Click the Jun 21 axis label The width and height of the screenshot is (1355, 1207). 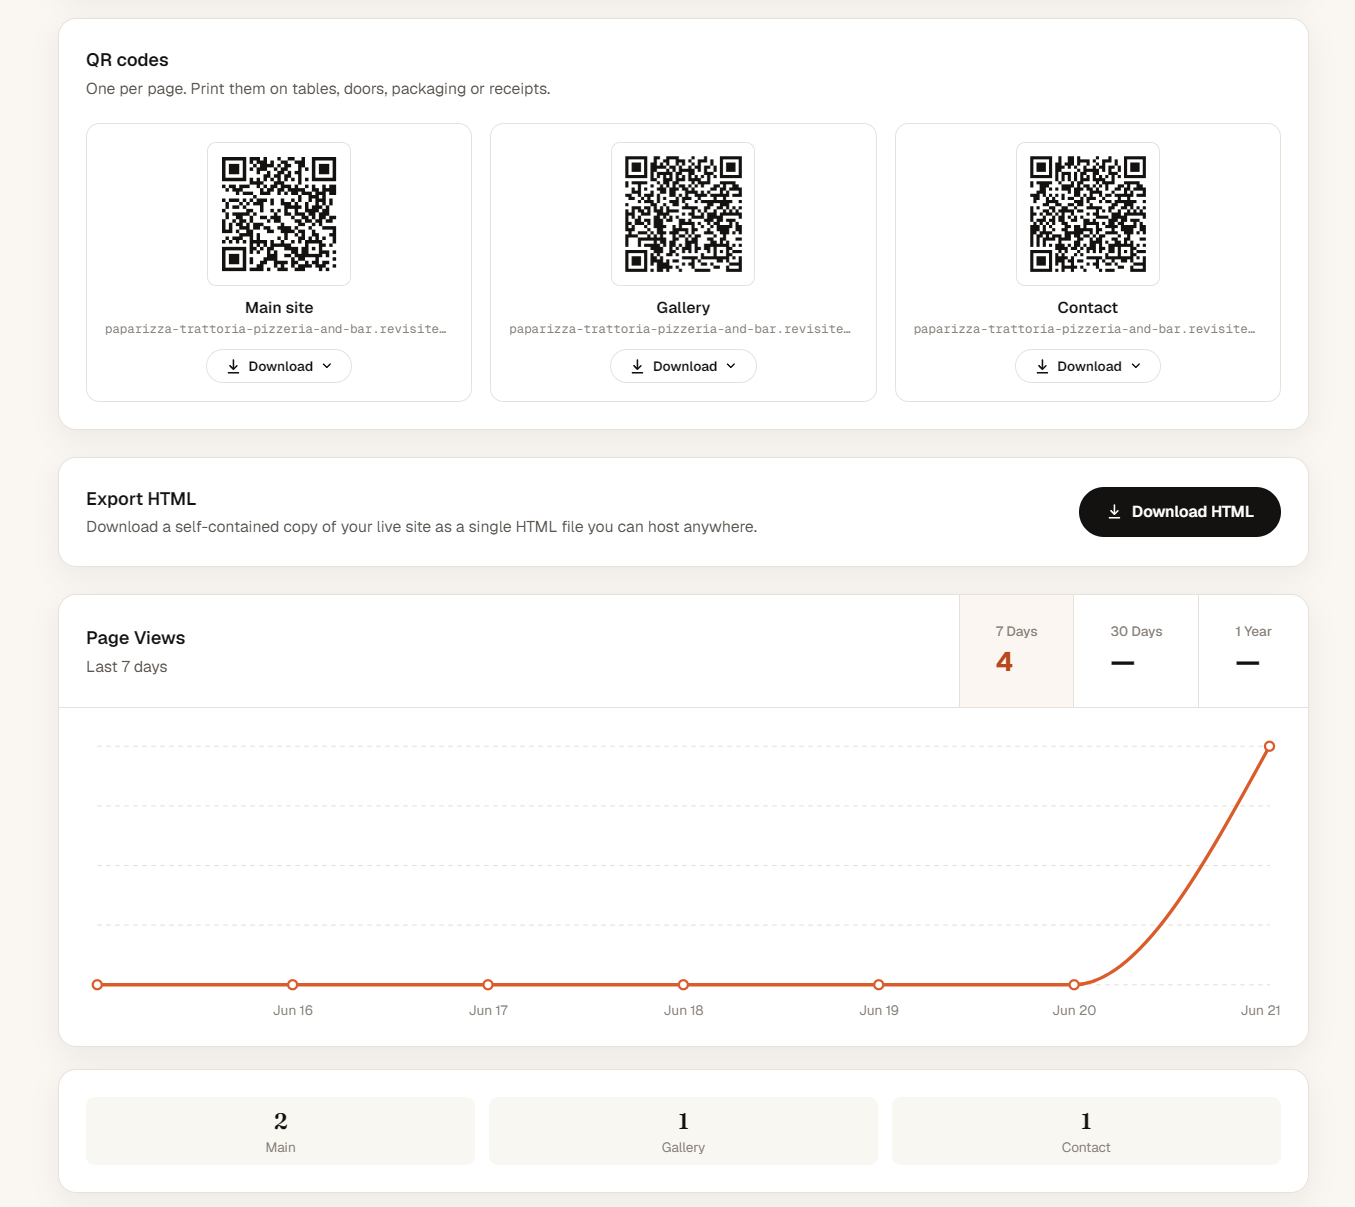pyautogui.click(x=1260, y=1010)
